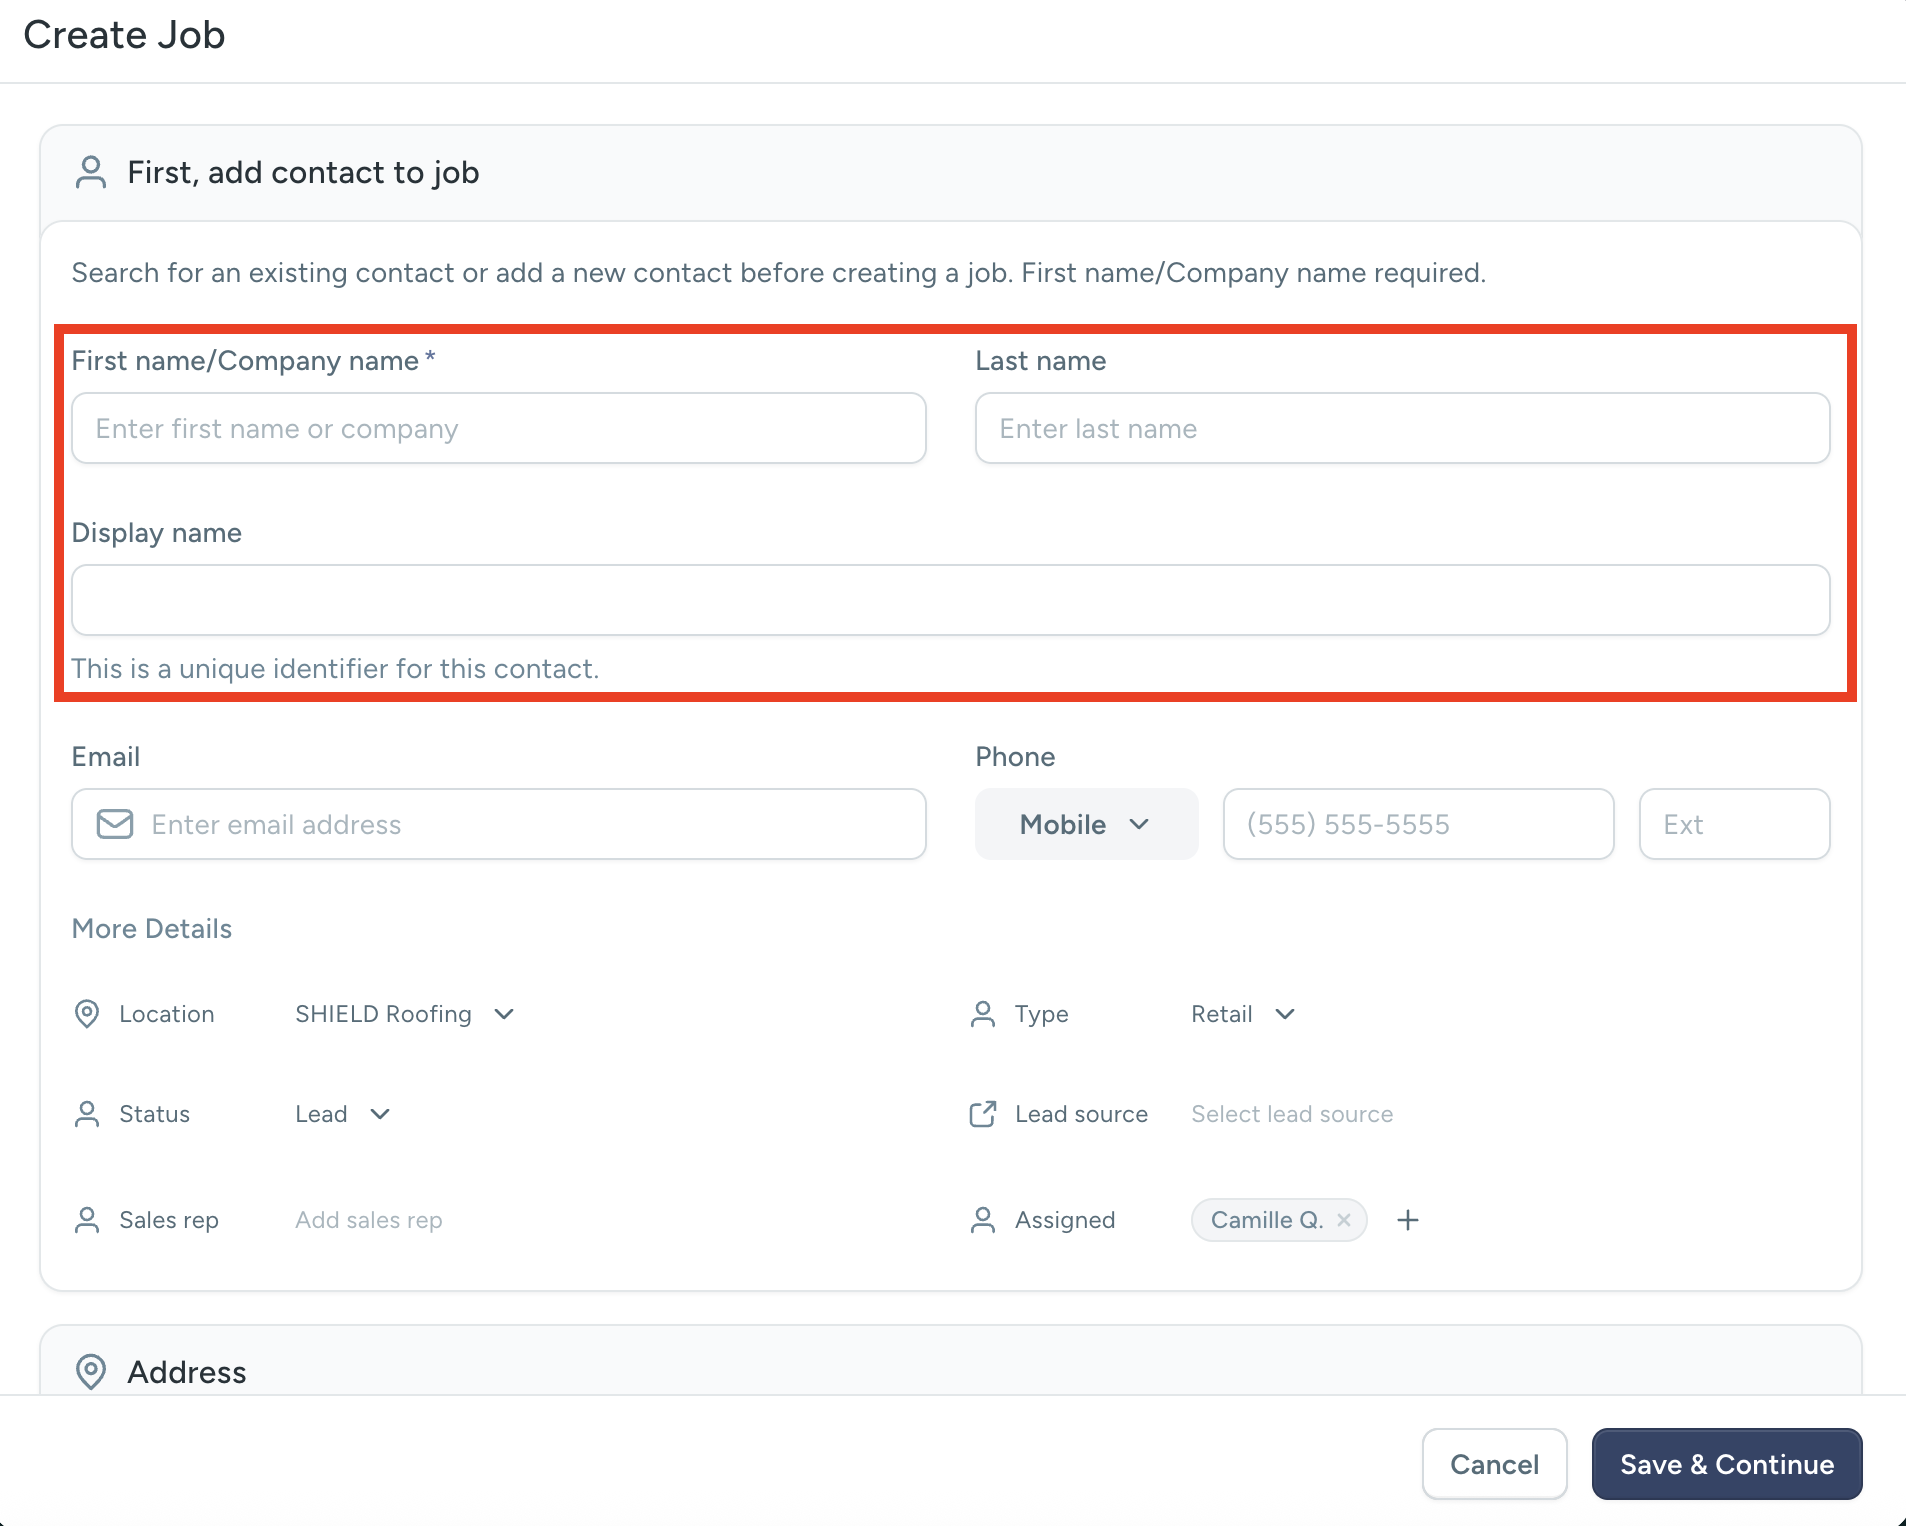This screenshot has width=1906, height=1526.
Task: Click the Location pin icon
Action: (x=87, y=1014)
